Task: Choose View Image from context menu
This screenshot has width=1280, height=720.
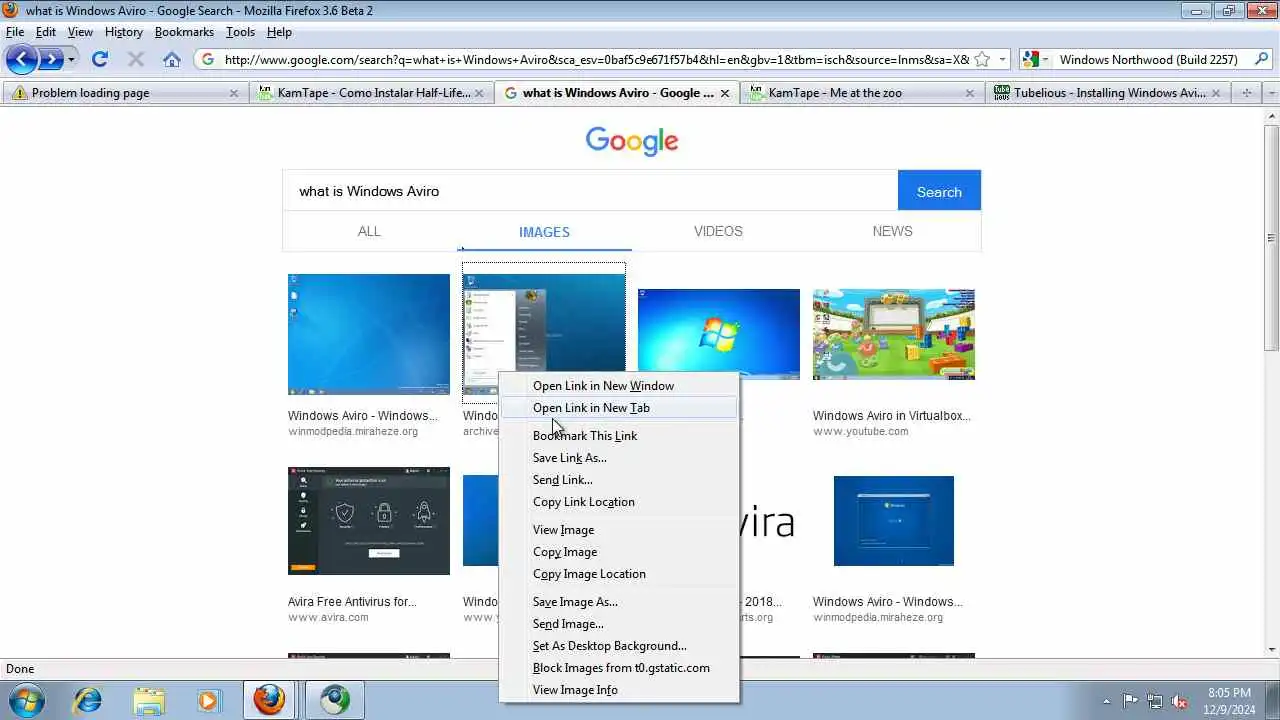Action: tap(618, 530)
